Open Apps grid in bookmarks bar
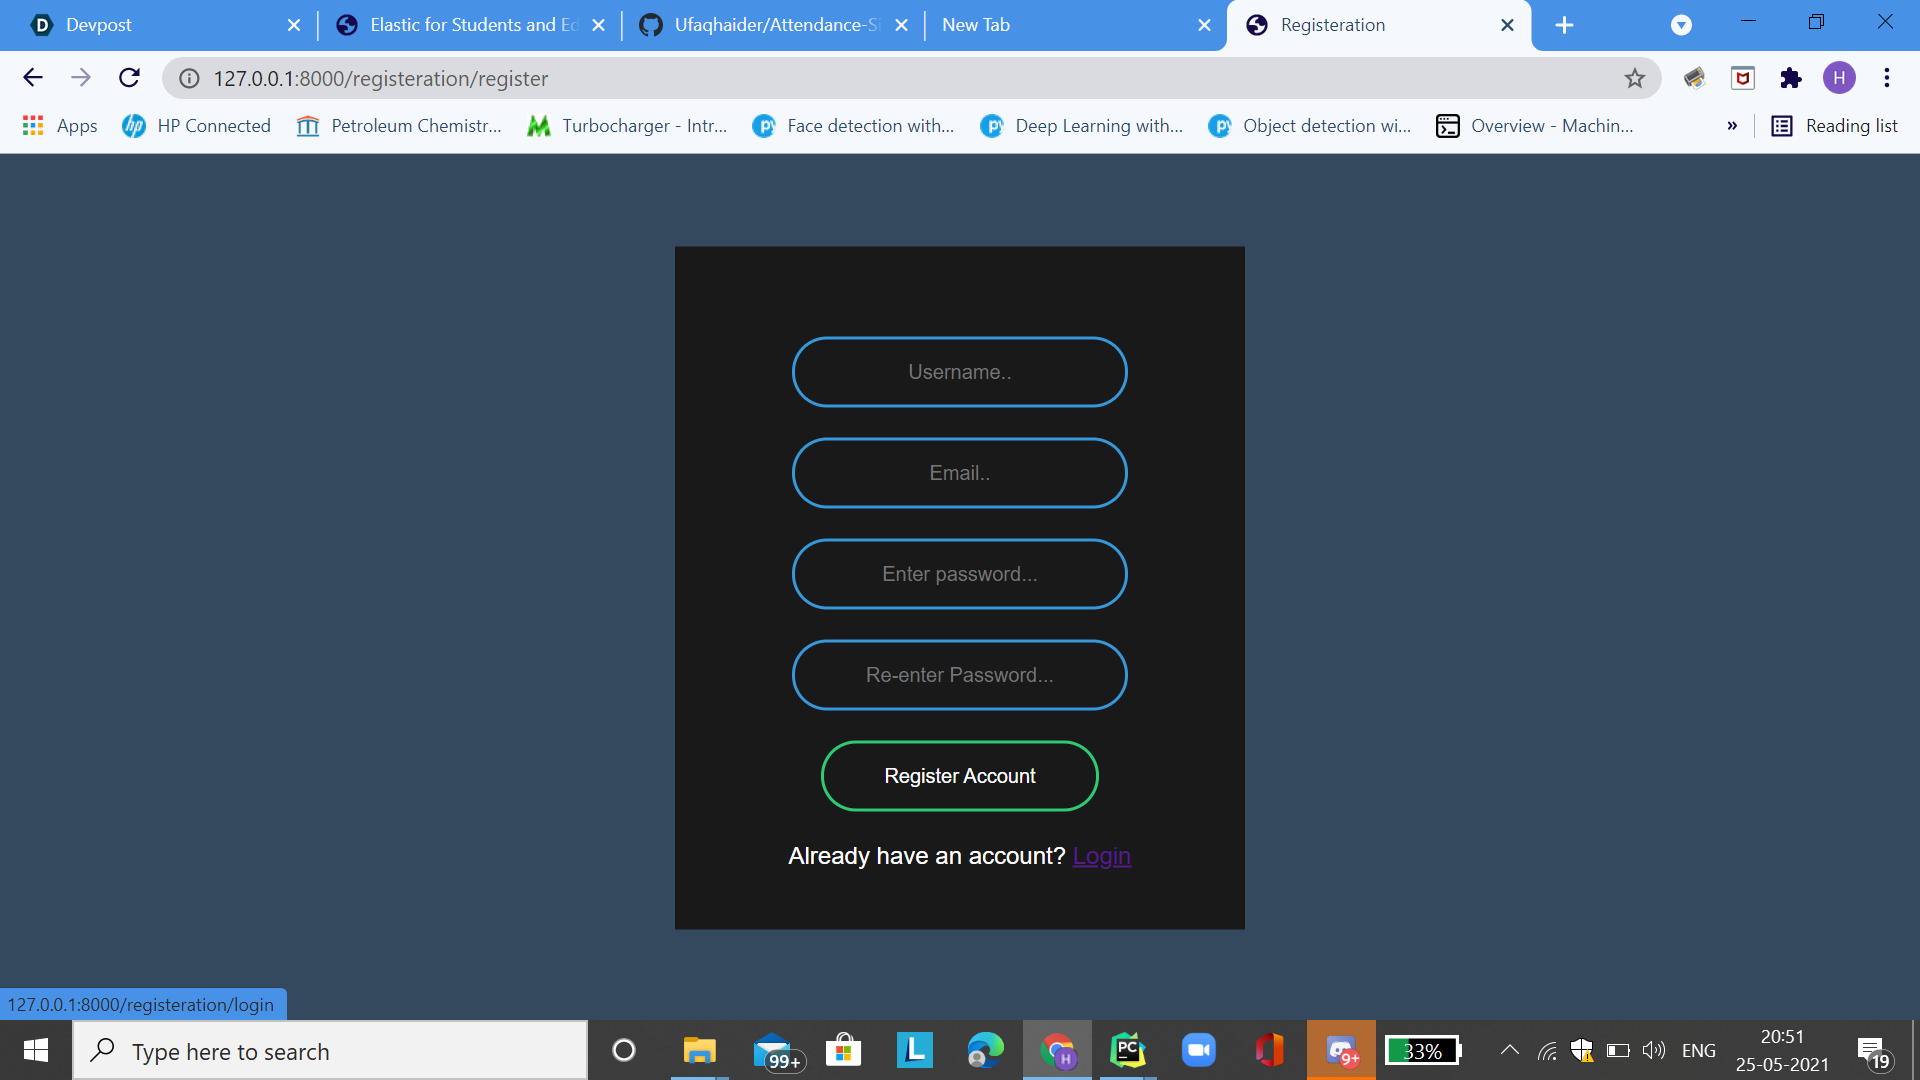 [x=60, y=126]
